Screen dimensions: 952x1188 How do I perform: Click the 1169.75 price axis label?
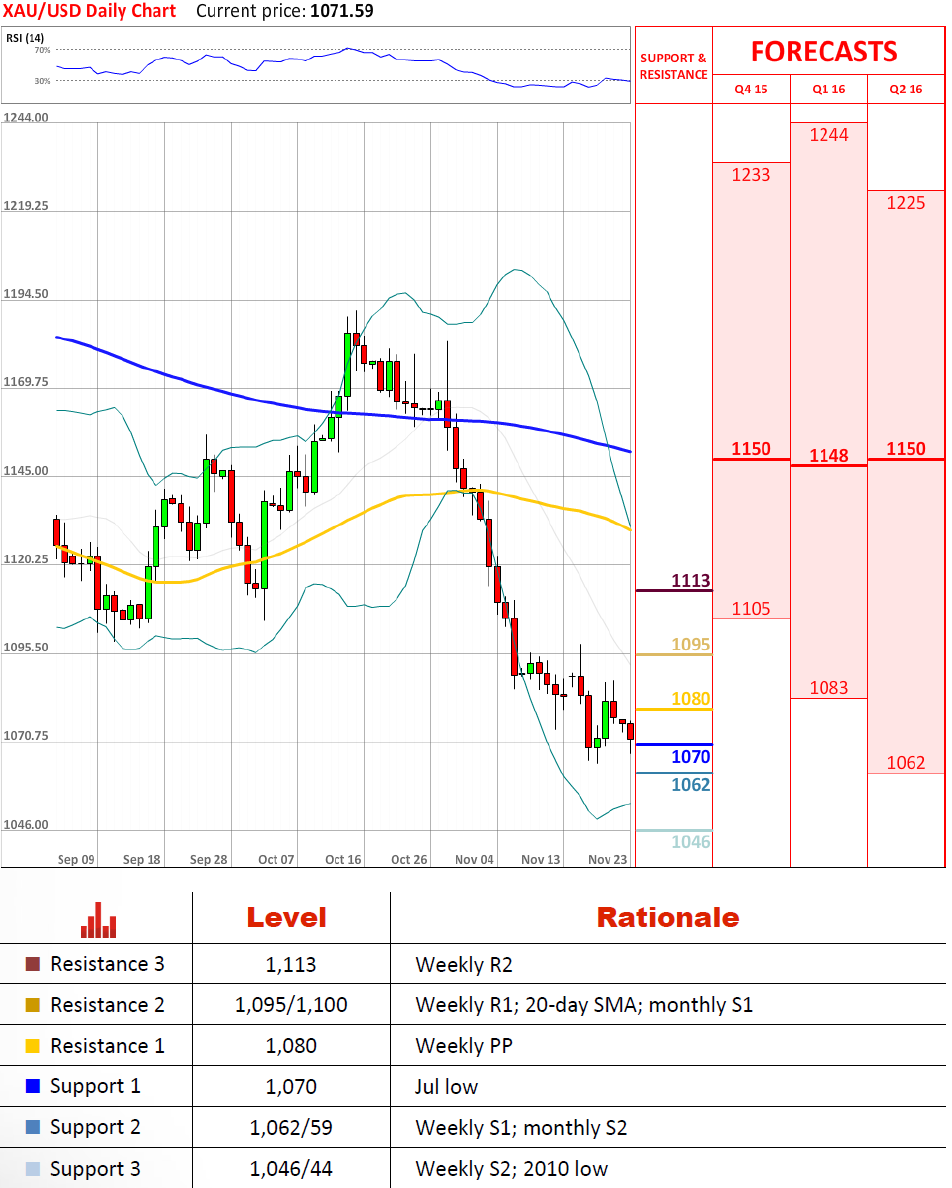coord(26,382)
